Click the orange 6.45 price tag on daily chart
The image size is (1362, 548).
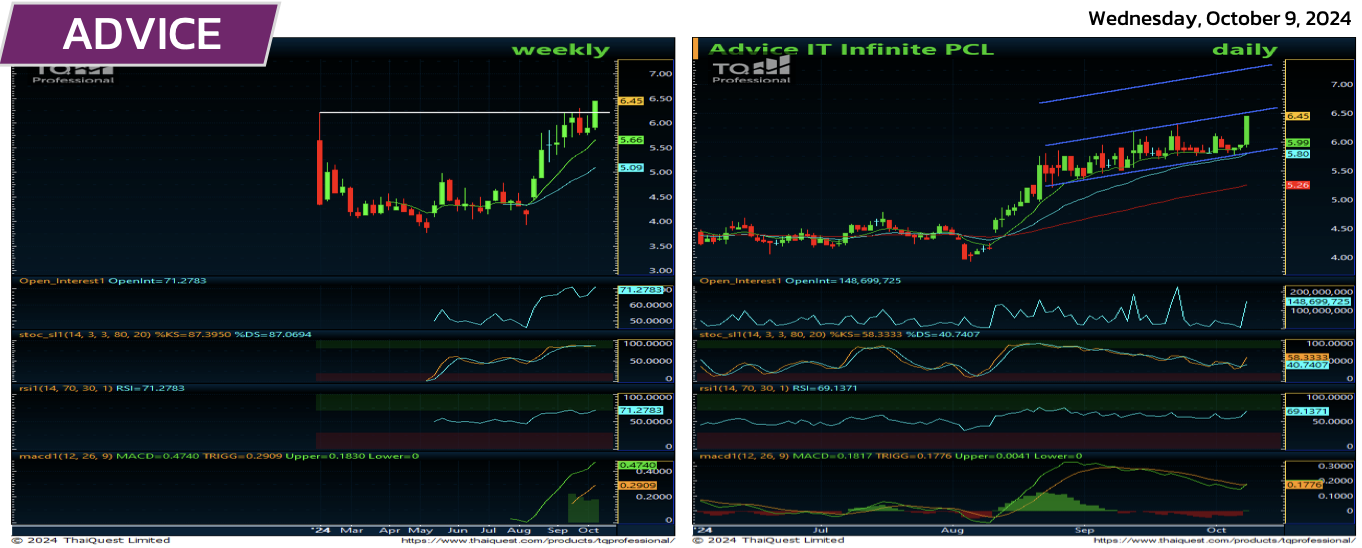[x=1298, y=116]
